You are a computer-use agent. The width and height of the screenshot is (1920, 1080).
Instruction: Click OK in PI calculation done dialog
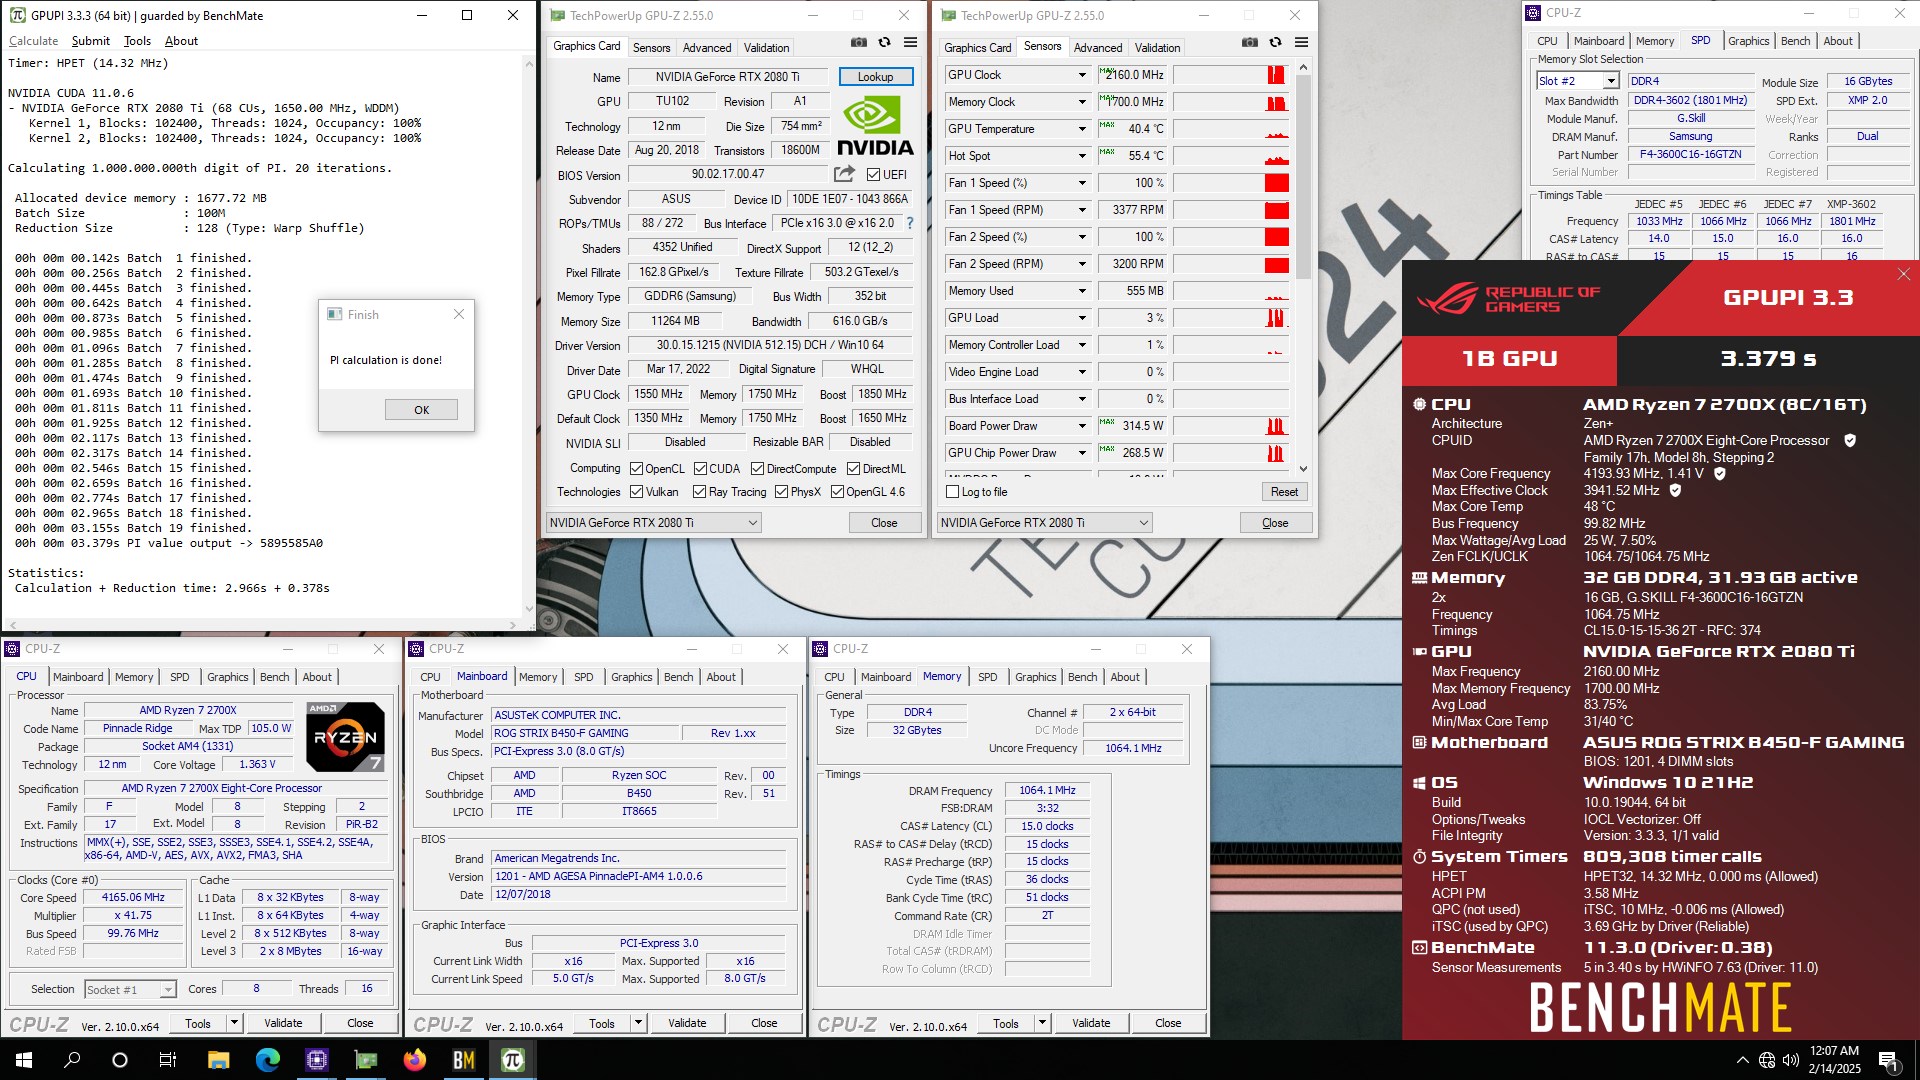tap(421, 410)
